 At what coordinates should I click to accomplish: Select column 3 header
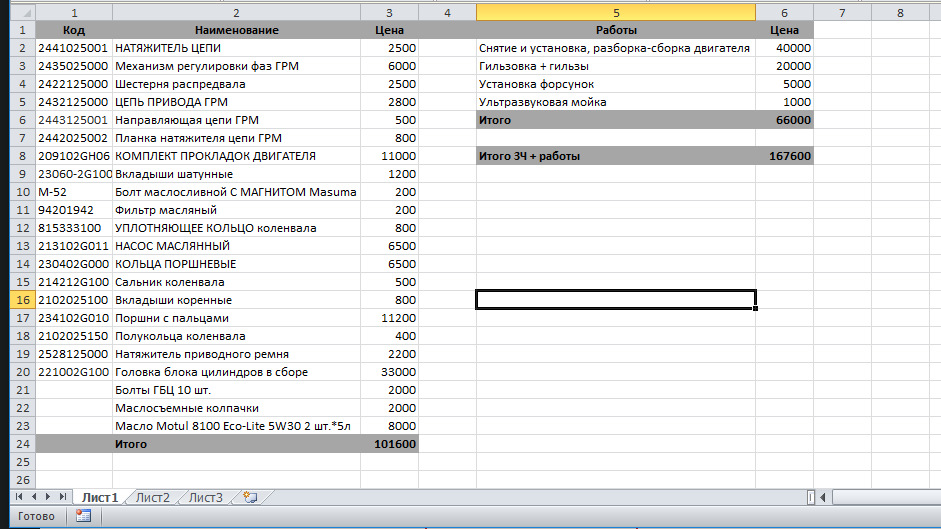click(389, 13)
